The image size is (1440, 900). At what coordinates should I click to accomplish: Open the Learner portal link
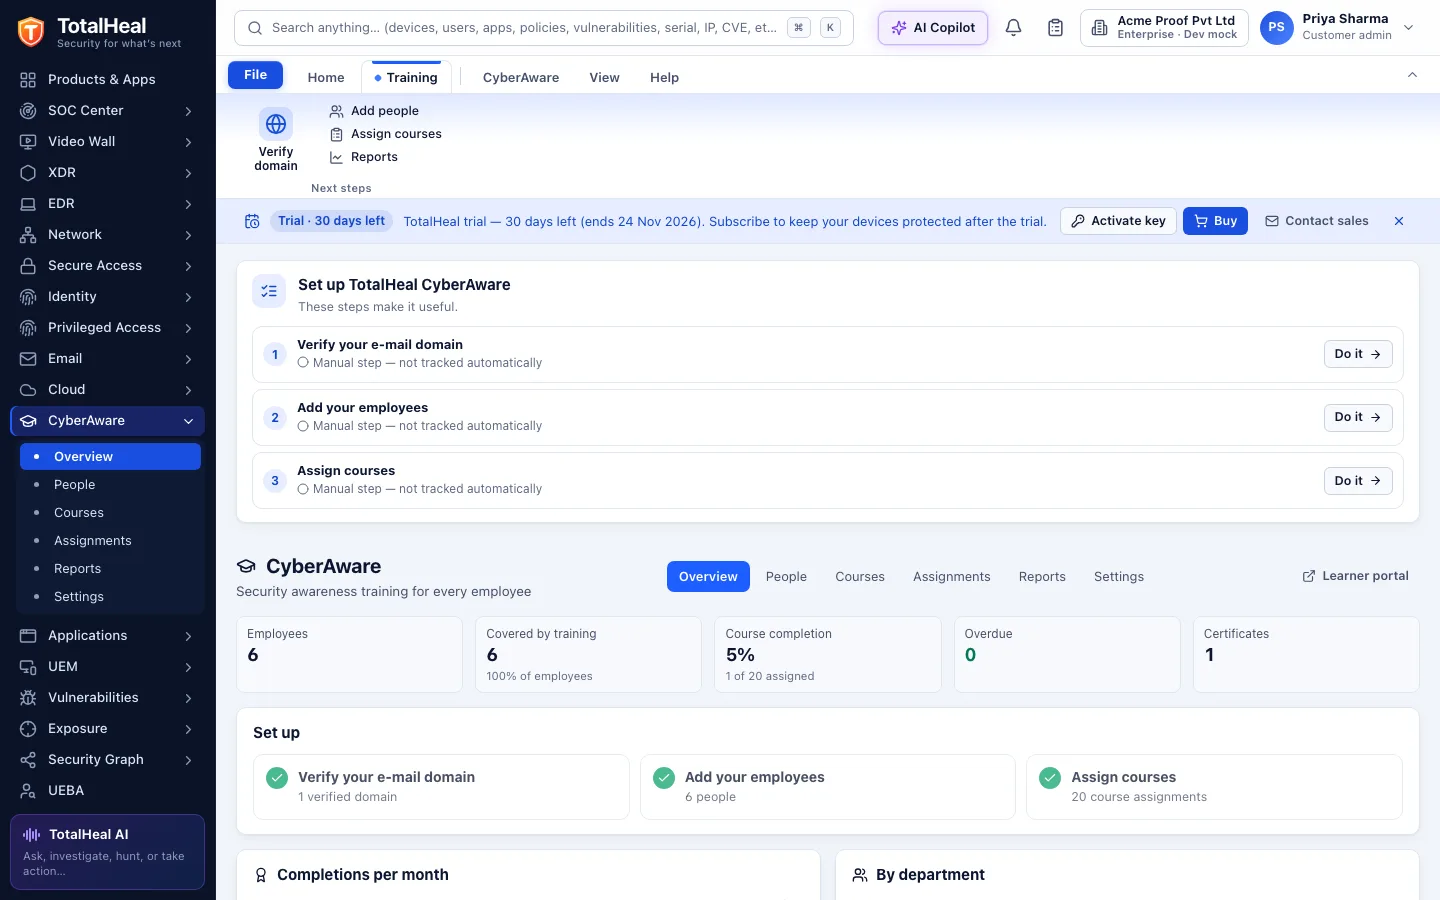pos(1355,576)
